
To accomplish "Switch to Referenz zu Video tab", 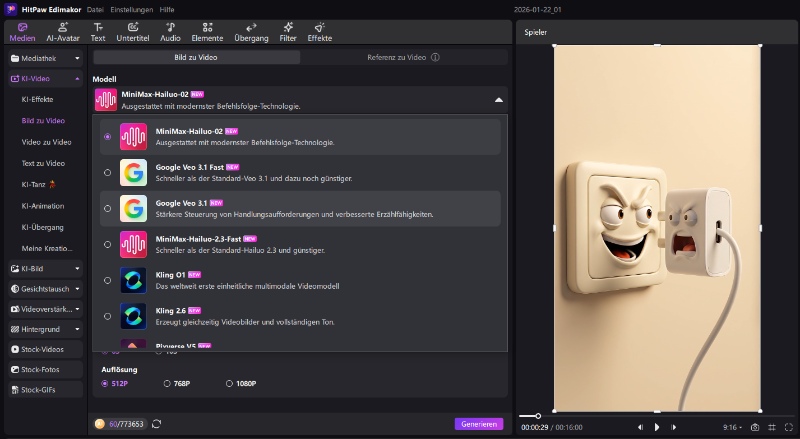I will point(403,57).
